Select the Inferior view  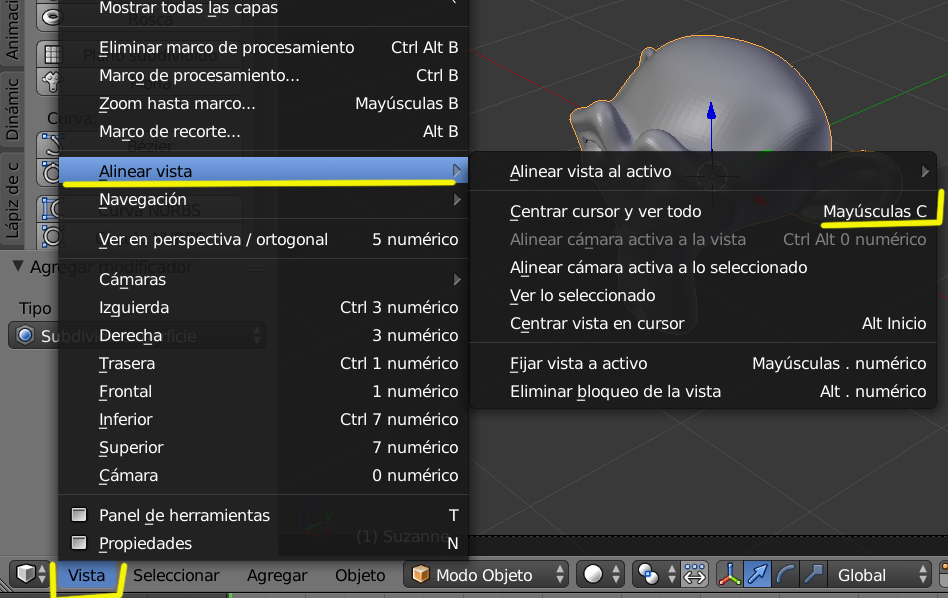[x=264, y=419]
